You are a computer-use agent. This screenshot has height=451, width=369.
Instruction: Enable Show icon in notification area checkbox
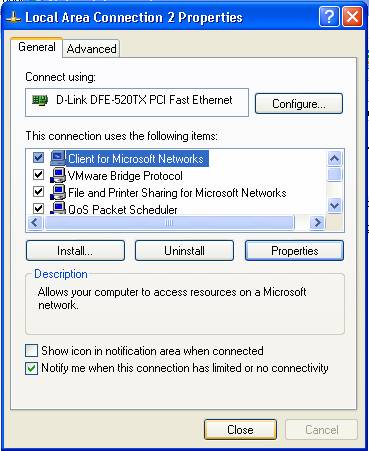(31, 351)
